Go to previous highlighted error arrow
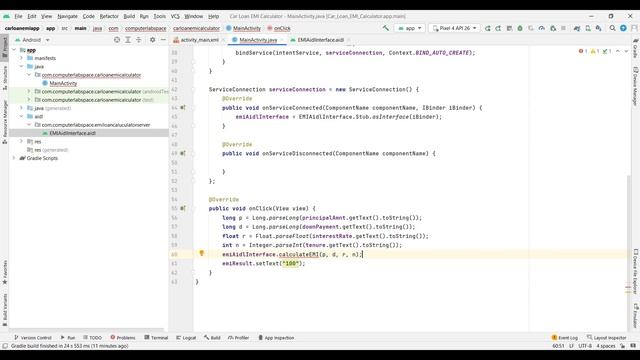Screen dimensions: 640x360 coord(618,51)
